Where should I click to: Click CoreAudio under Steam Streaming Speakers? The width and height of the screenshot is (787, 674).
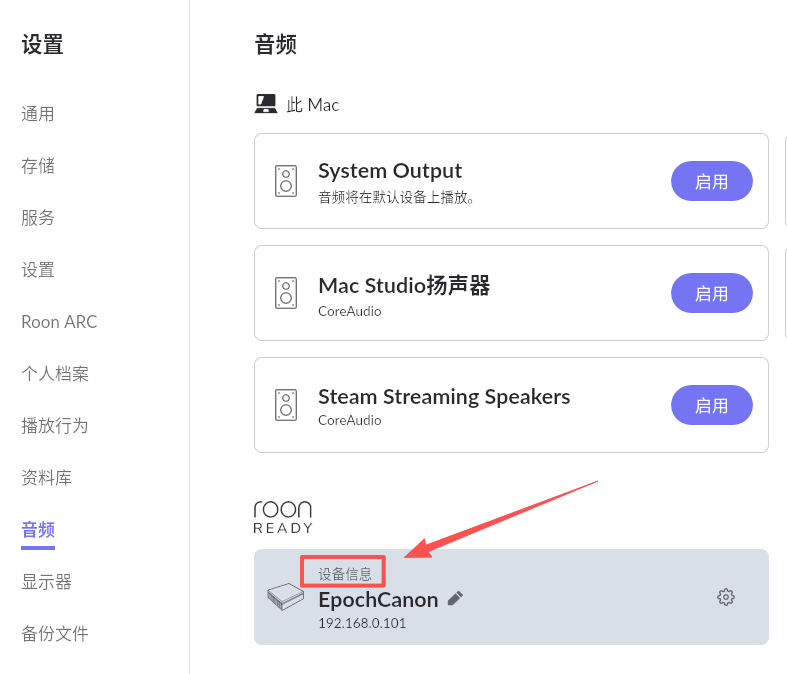pos(350,420)
